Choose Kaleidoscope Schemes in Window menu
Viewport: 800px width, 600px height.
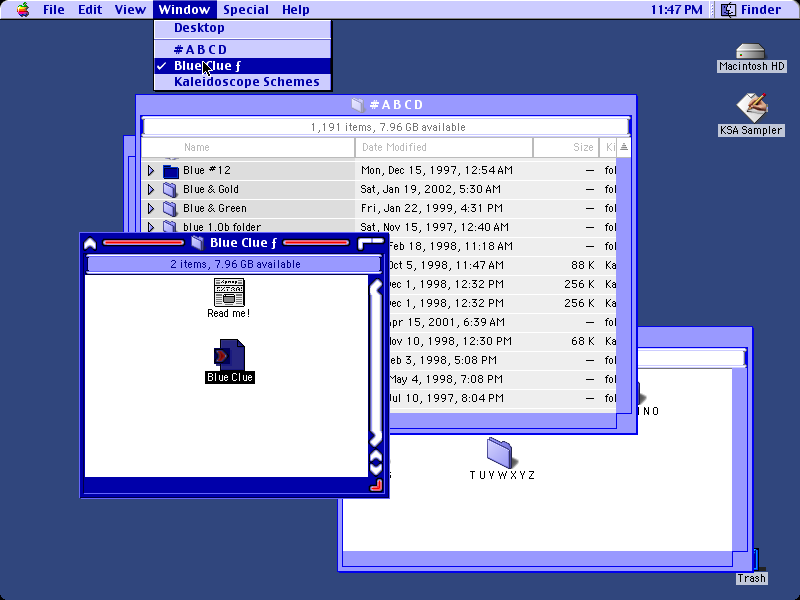pyautogui.click(x=243, y=82)
